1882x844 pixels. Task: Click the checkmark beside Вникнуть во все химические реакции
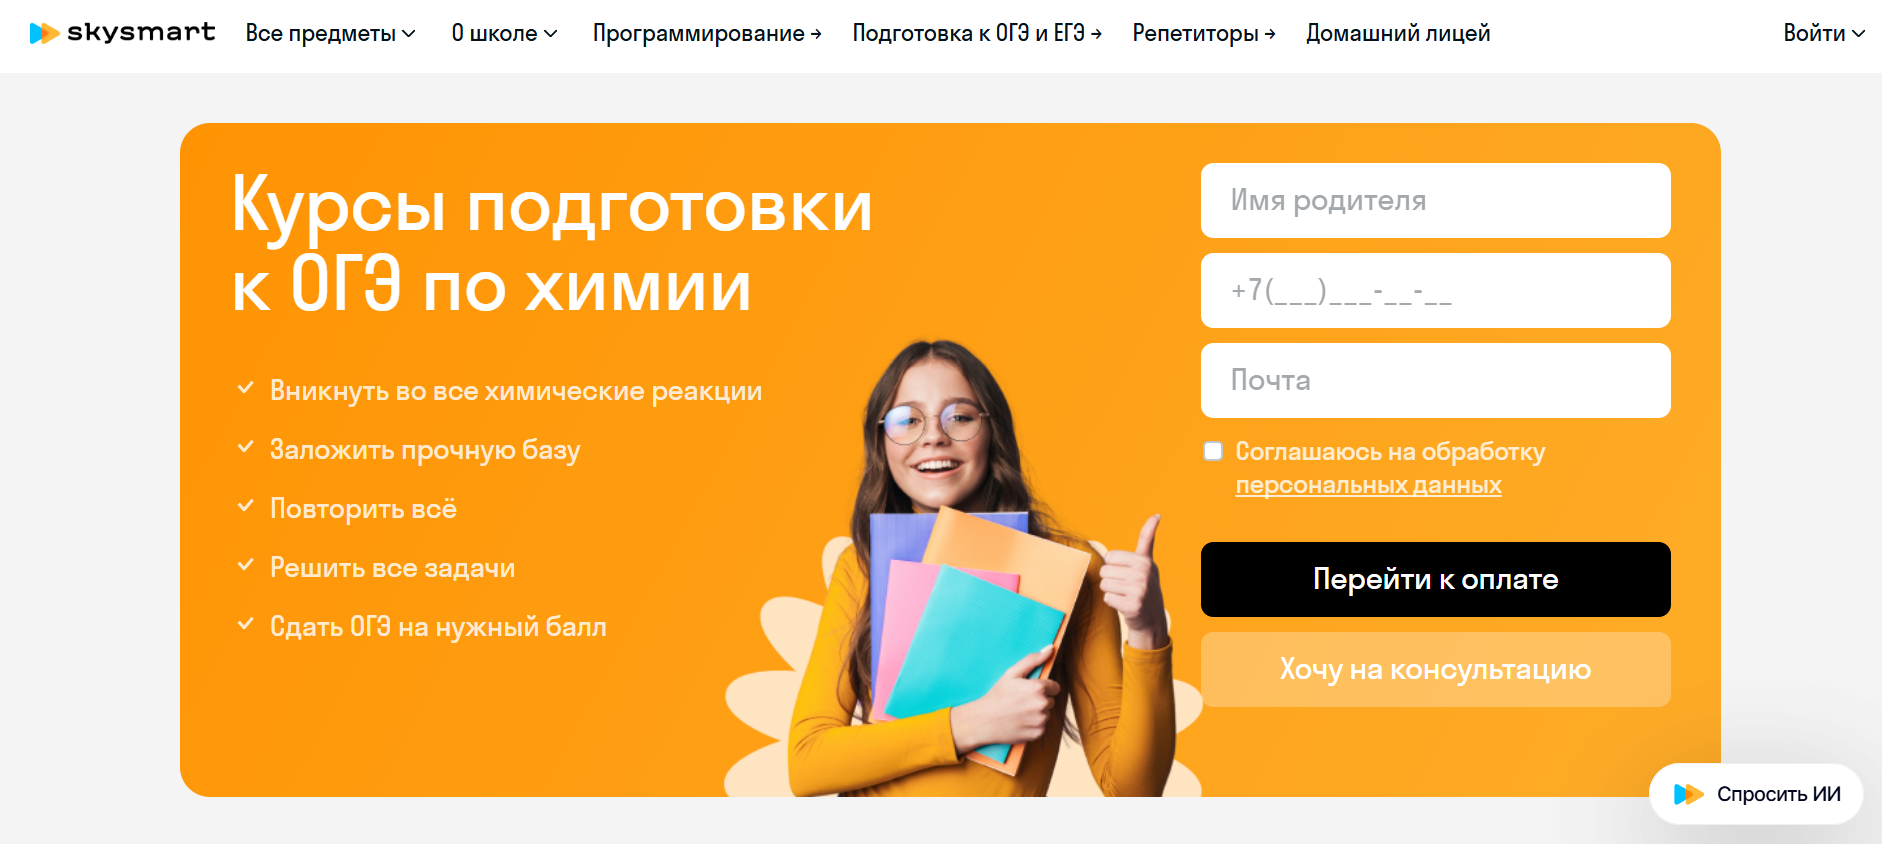pos(245,388)
